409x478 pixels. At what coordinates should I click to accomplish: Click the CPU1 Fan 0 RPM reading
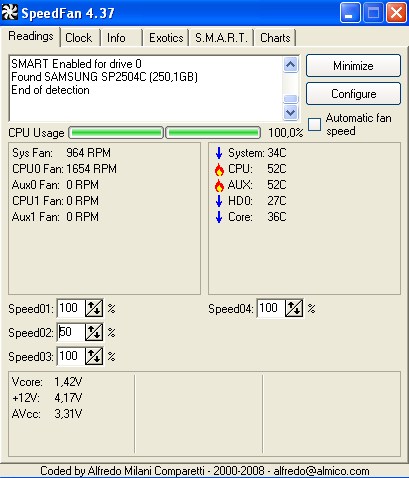(x=55, y=201)
